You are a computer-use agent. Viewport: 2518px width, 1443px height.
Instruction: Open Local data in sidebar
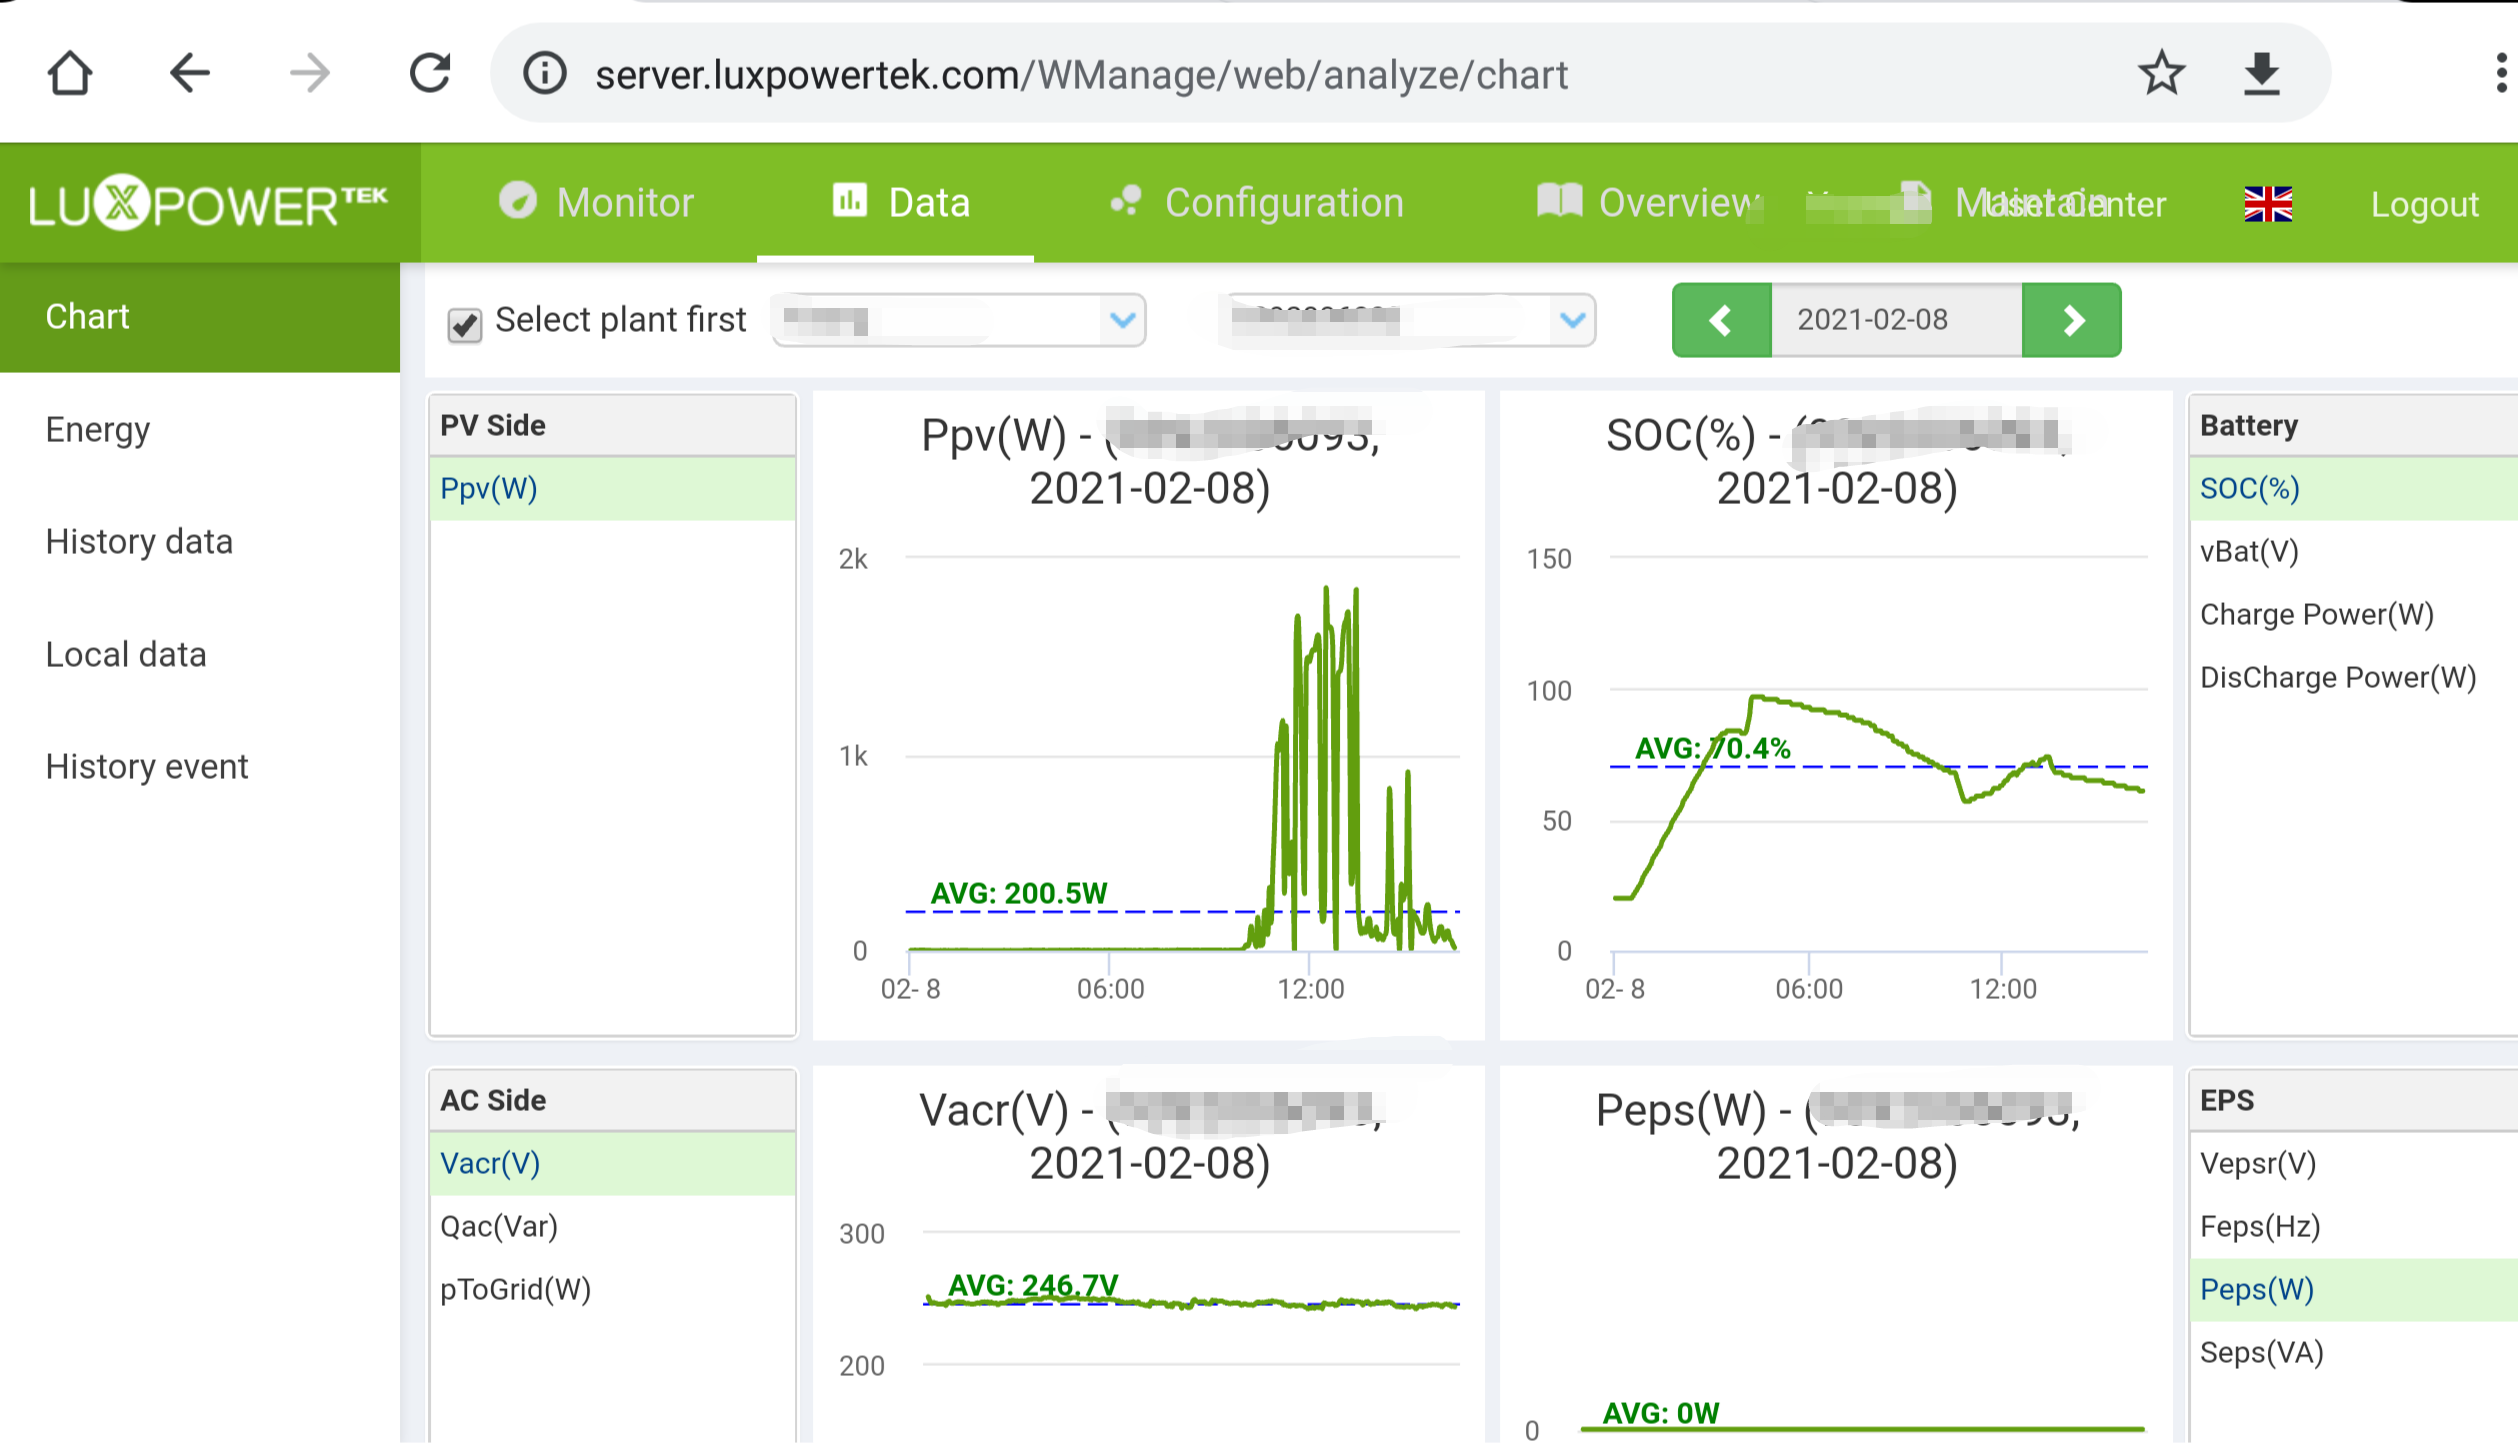coord(126,655)
